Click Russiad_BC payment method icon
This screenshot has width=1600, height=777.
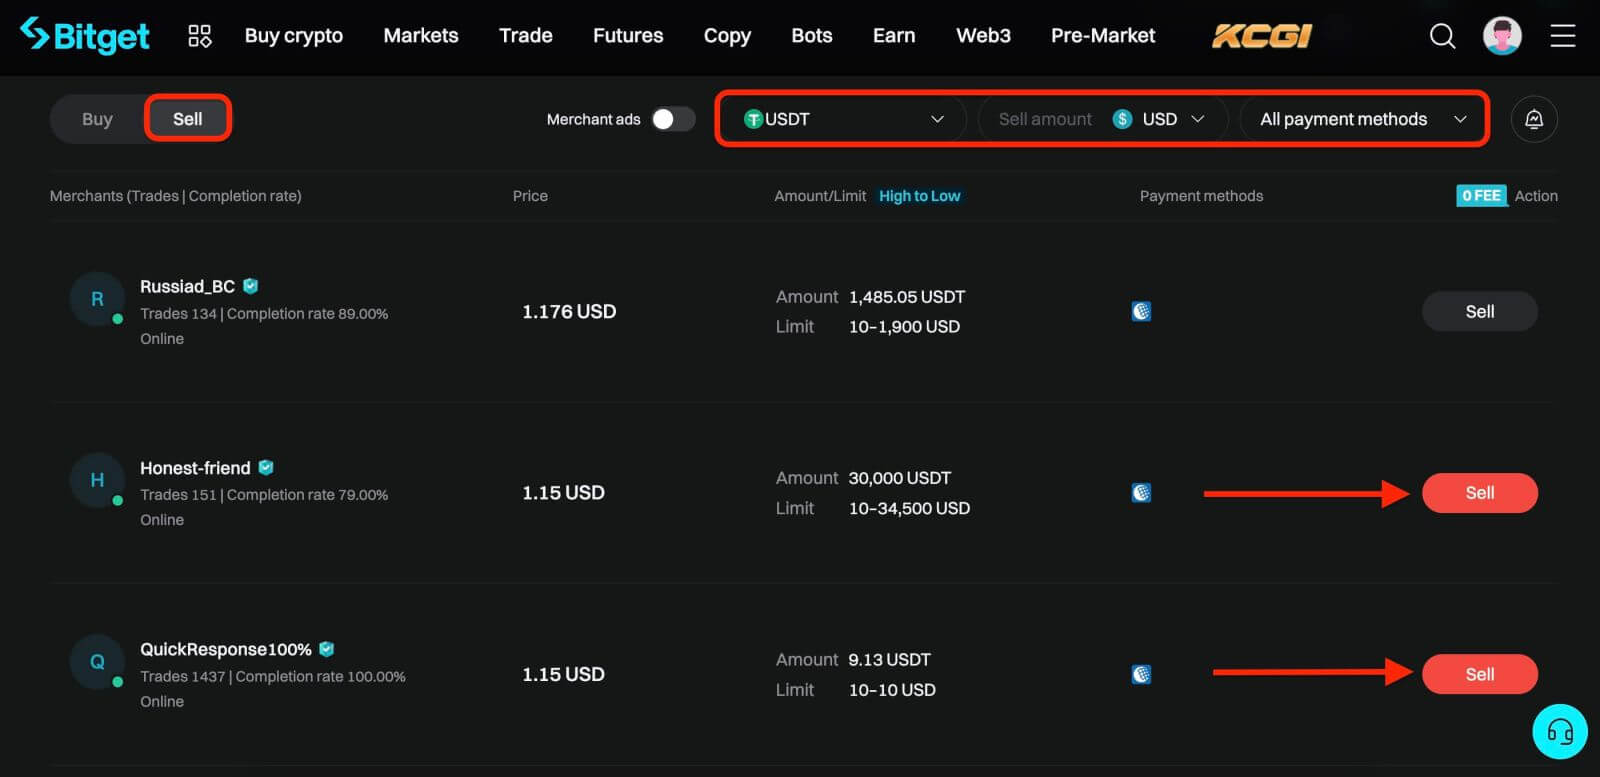point(1141,311)
